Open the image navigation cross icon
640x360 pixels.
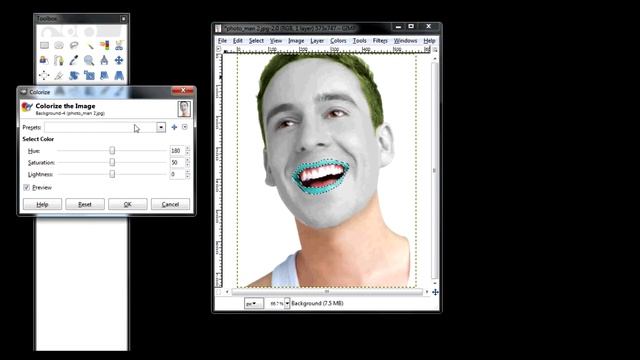[435, 292]
